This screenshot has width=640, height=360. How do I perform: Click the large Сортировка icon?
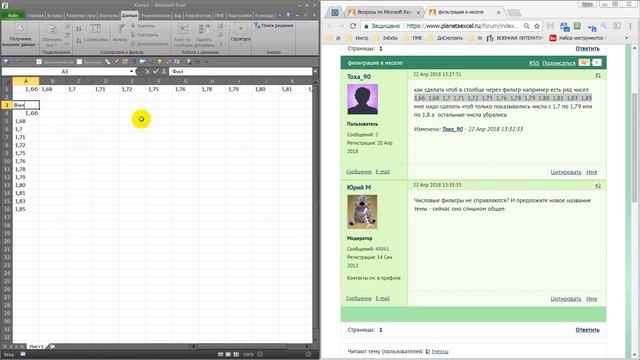coord(96,29)
